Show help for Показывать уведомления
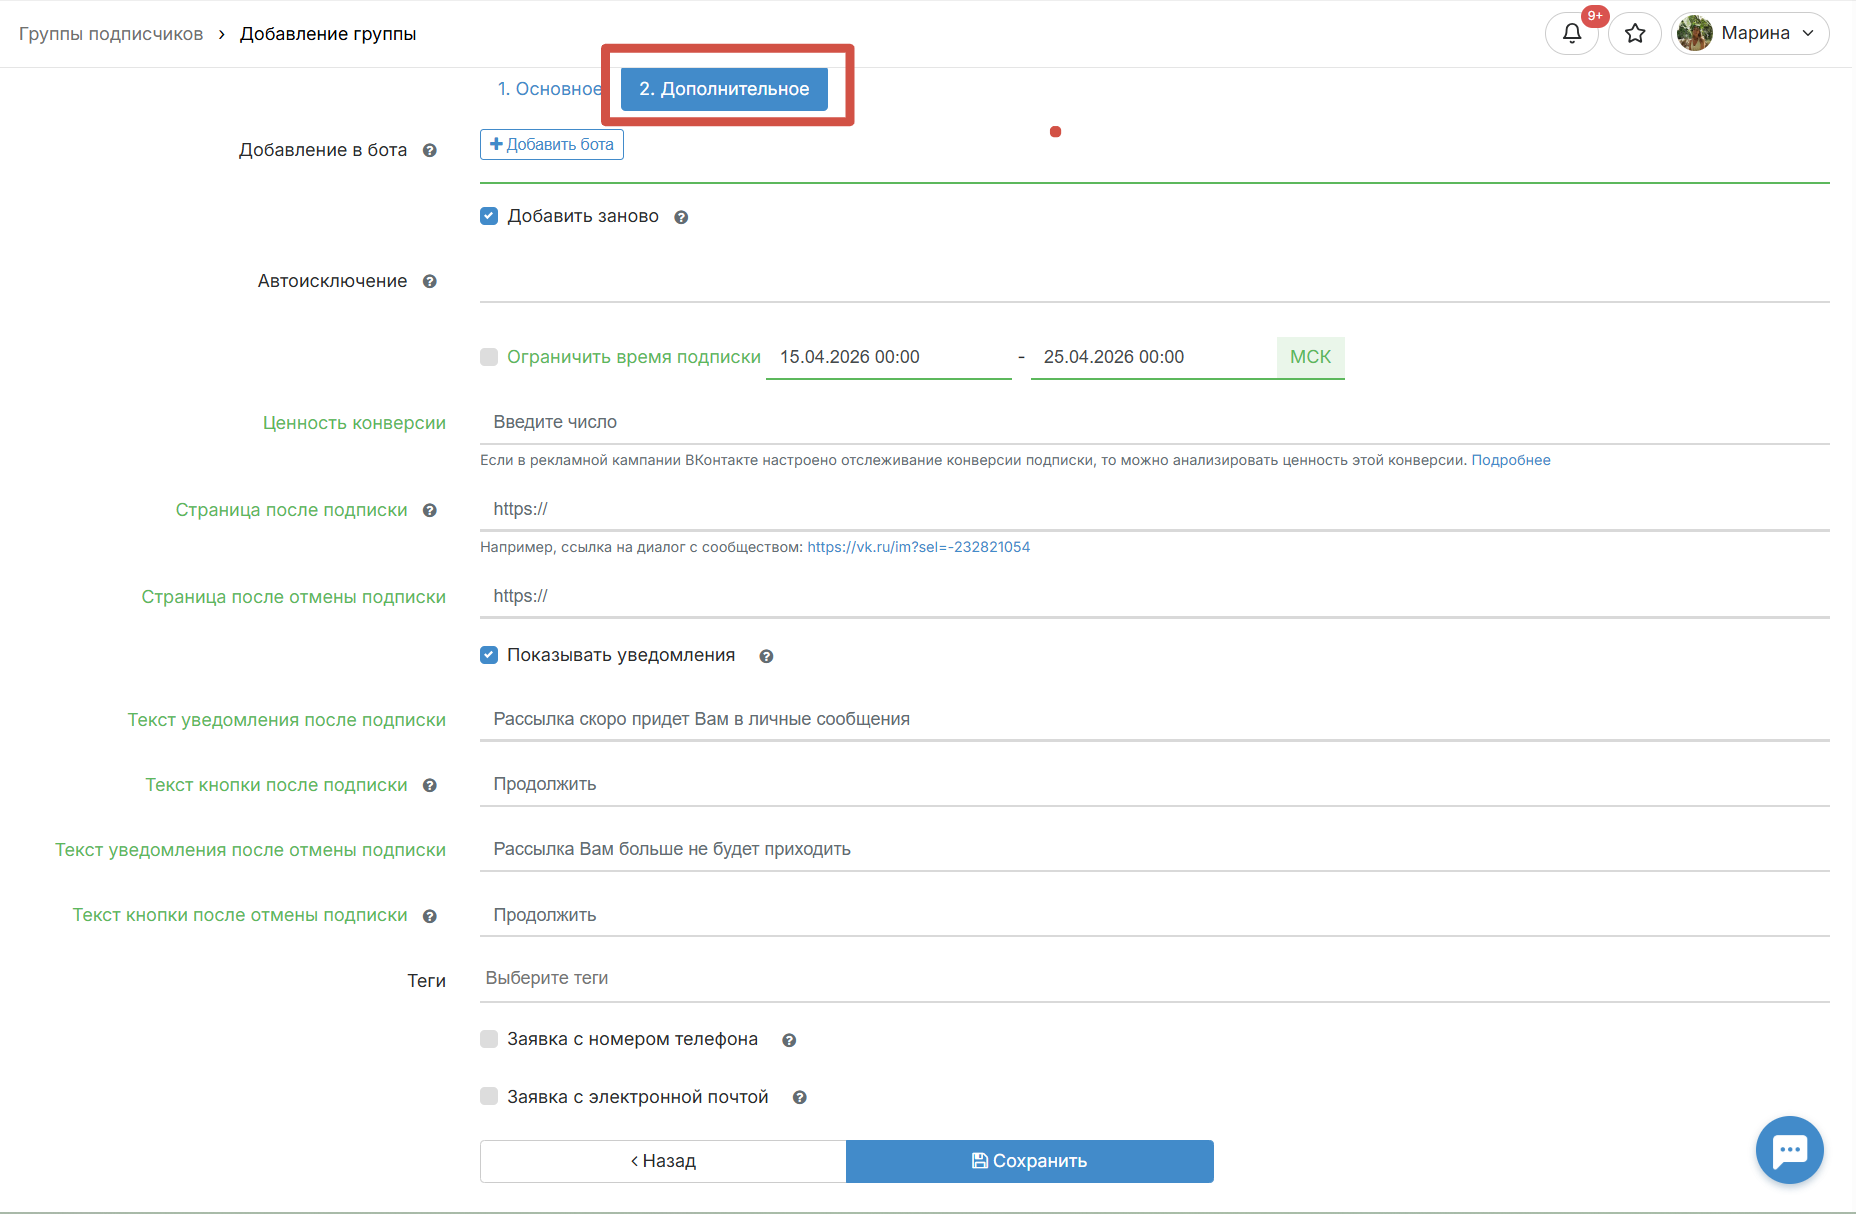1856x1214 pixels. (x=766, y=657)
